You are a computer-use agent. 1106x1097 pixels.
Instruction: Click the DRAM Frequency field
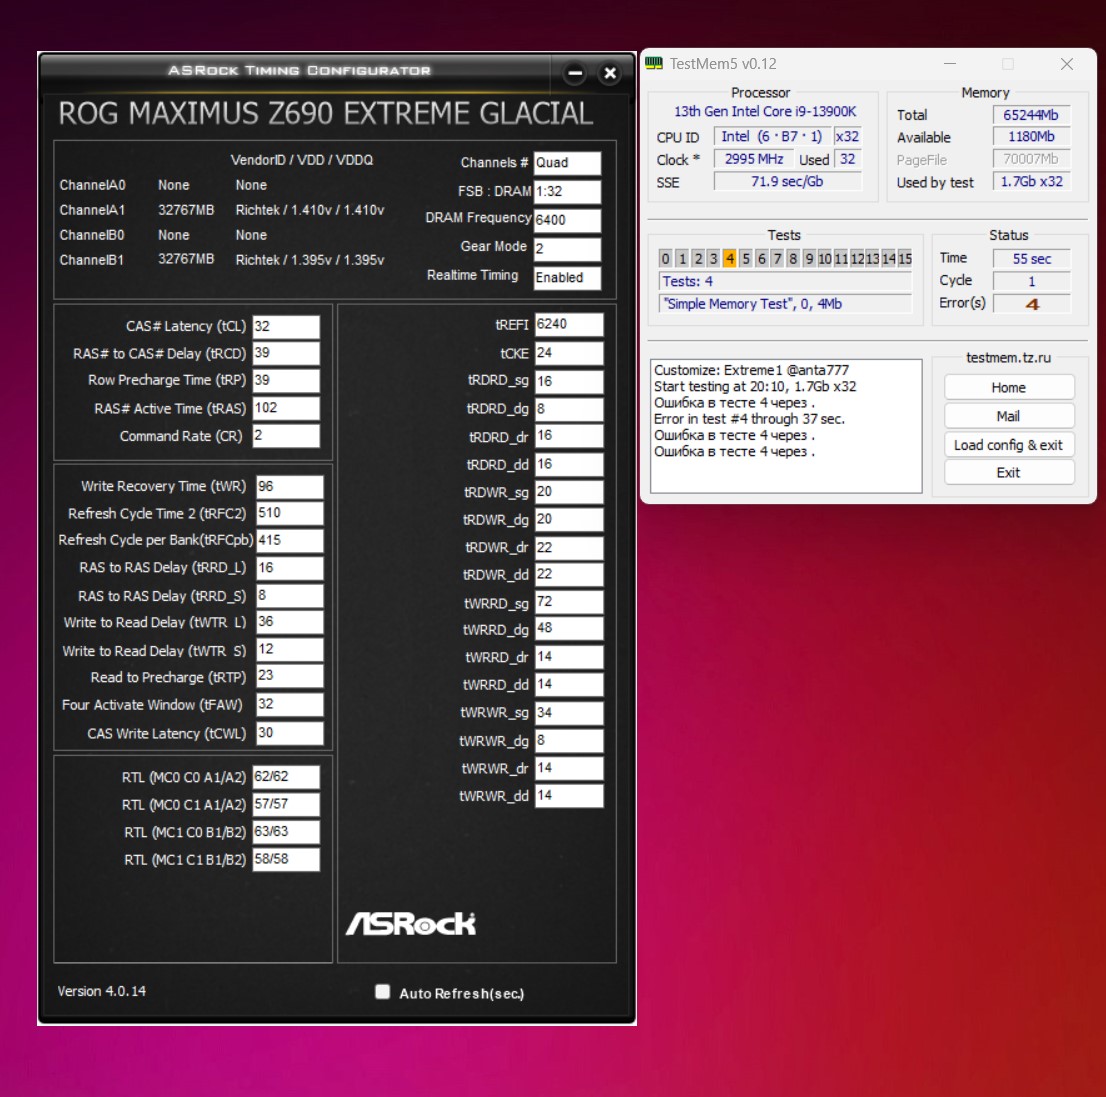(567, 220)
